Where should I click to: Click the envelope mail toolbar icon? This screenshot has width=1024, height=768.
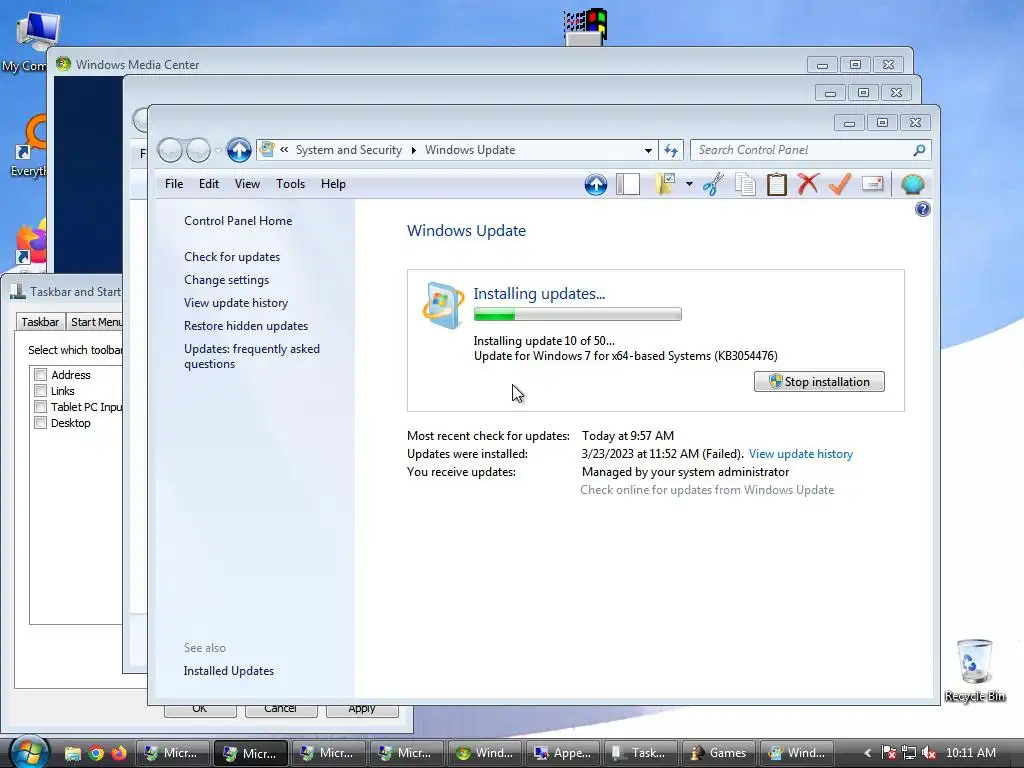[872, 184]
